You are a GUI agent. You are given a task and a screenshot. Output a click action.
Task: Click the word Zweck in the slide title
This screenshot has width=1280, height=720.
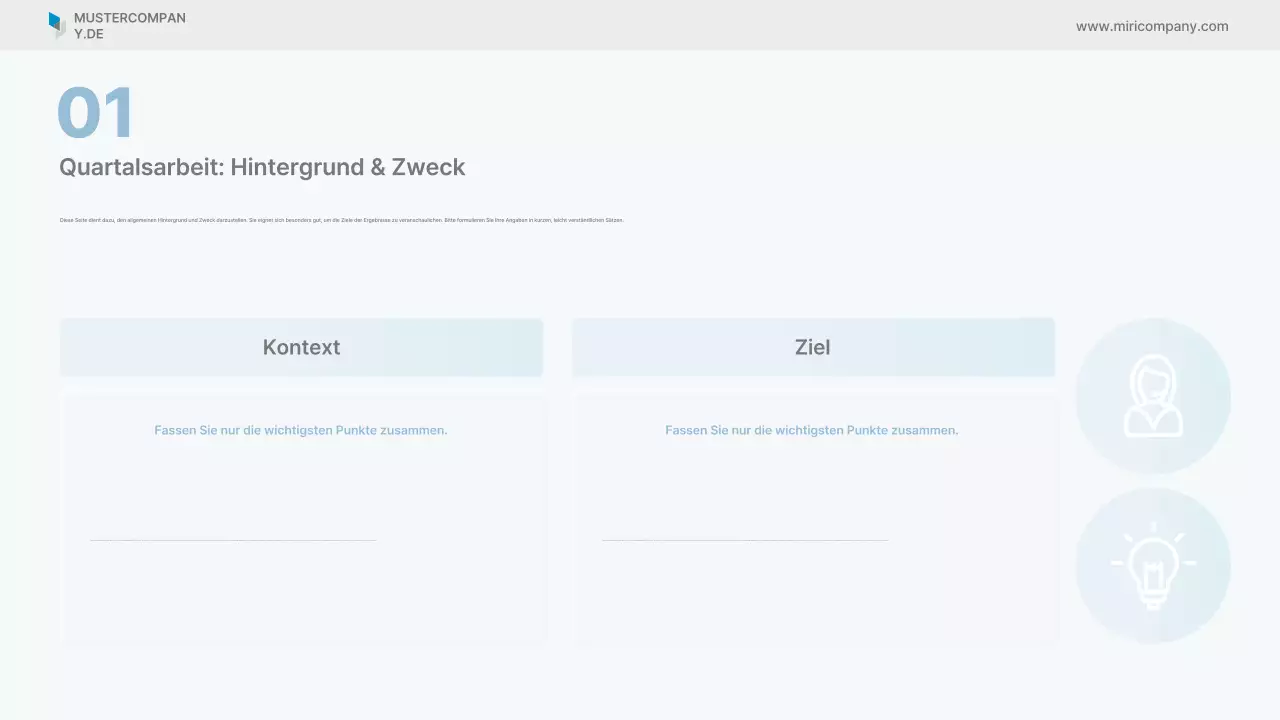[x=428, y=167]
